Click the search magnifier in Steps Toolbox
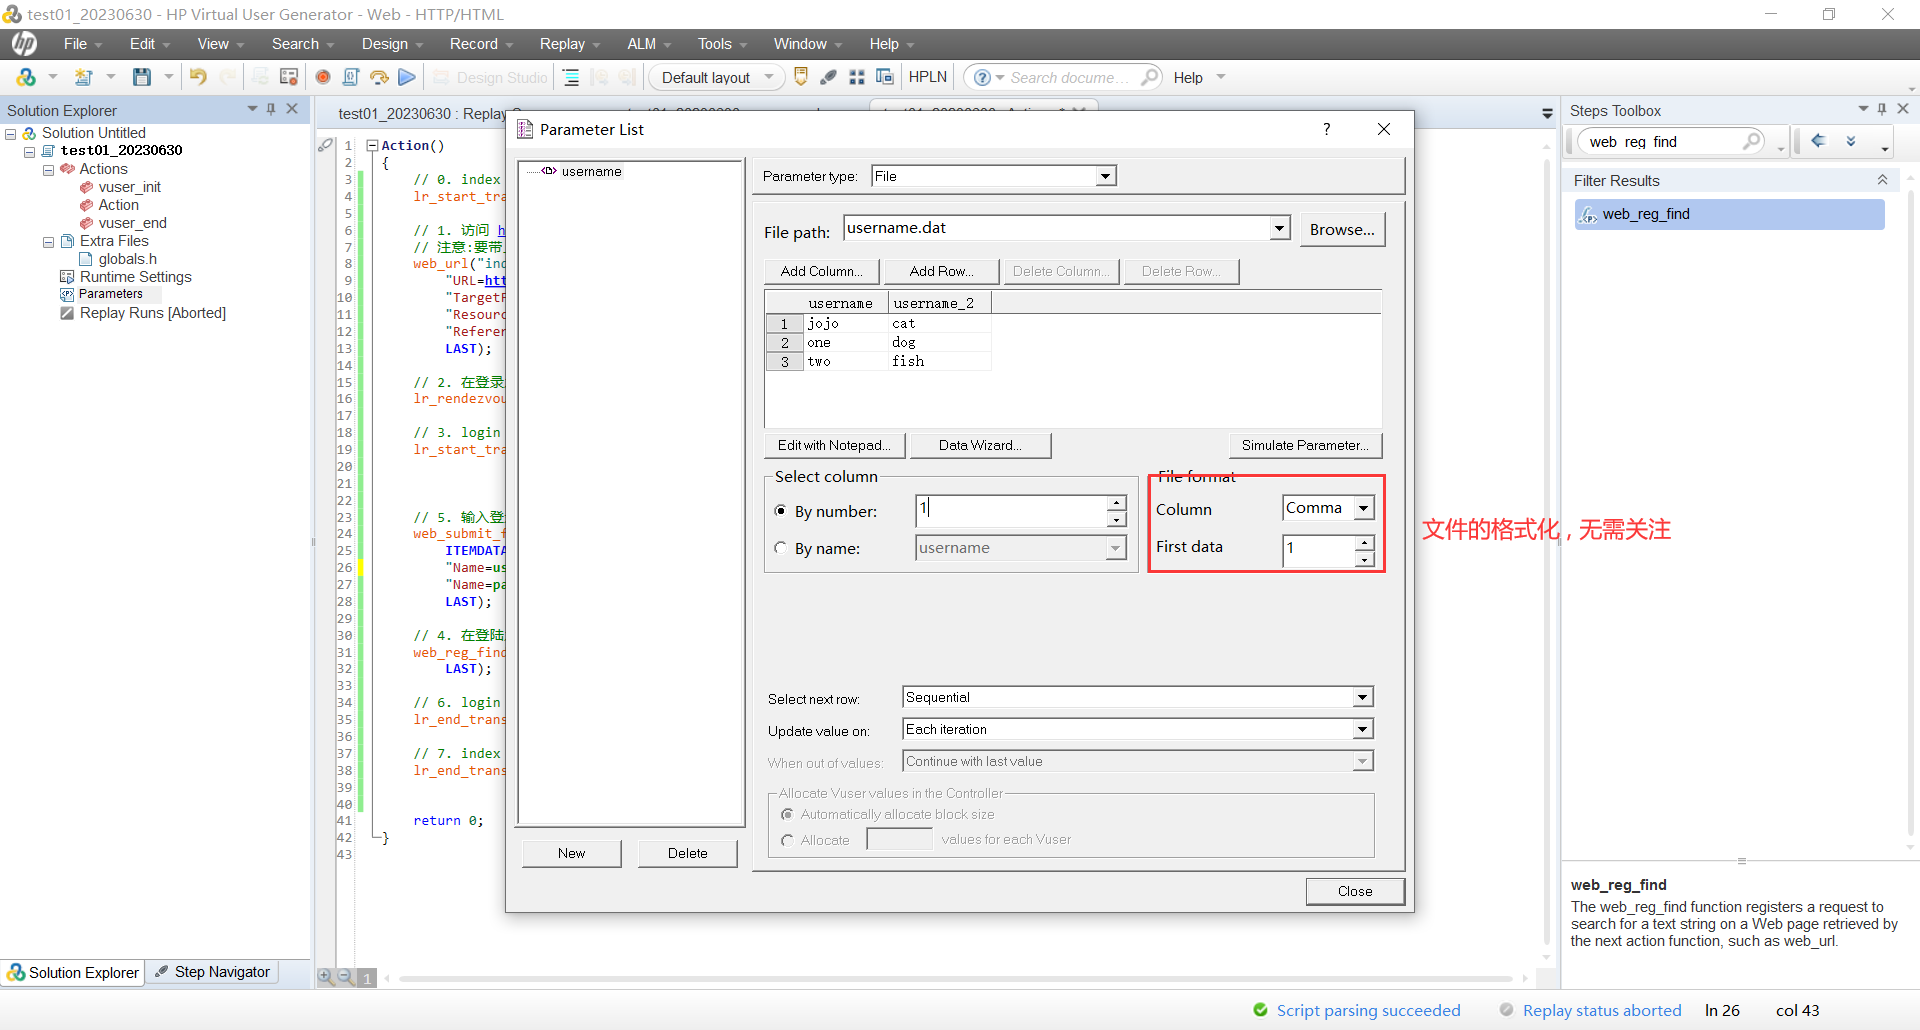Screen dimensions: 1920x1030 (1752, 141)
